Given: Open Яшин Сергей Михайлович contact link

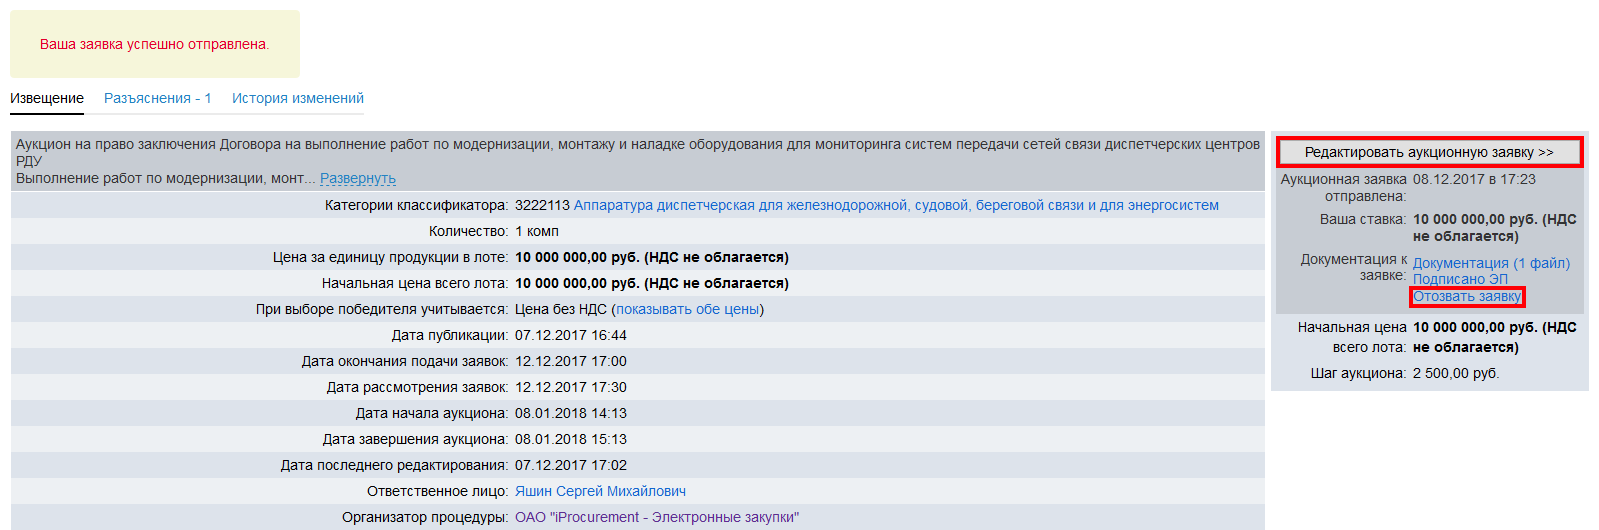Looking at the screenshot, I should point(600,491).
